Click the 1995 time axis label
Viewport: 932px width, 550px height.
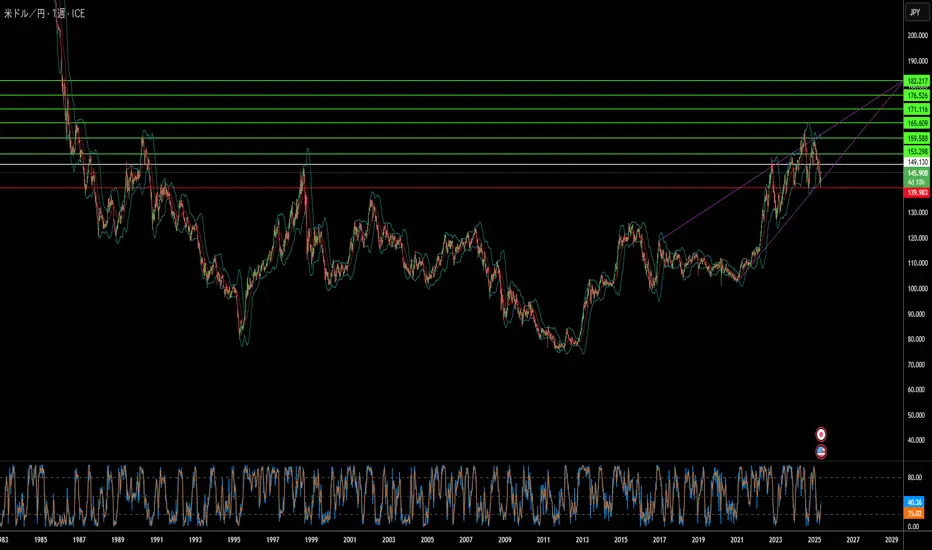click(x=234, y=540)
